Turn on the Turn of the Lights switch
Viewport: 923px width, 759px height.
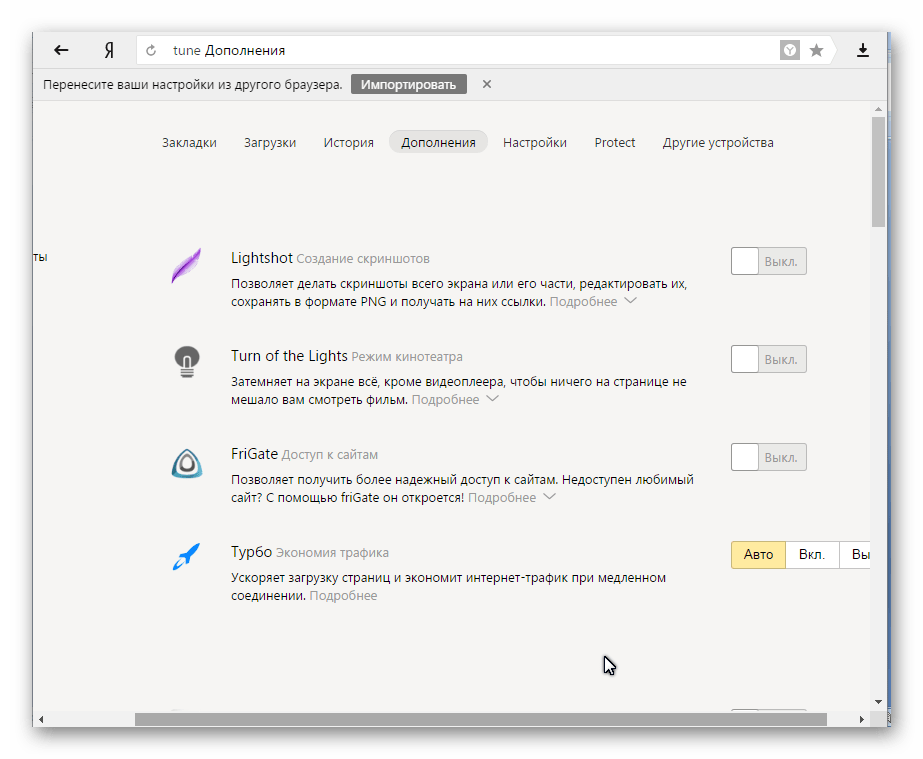click(x=768, y=359)
